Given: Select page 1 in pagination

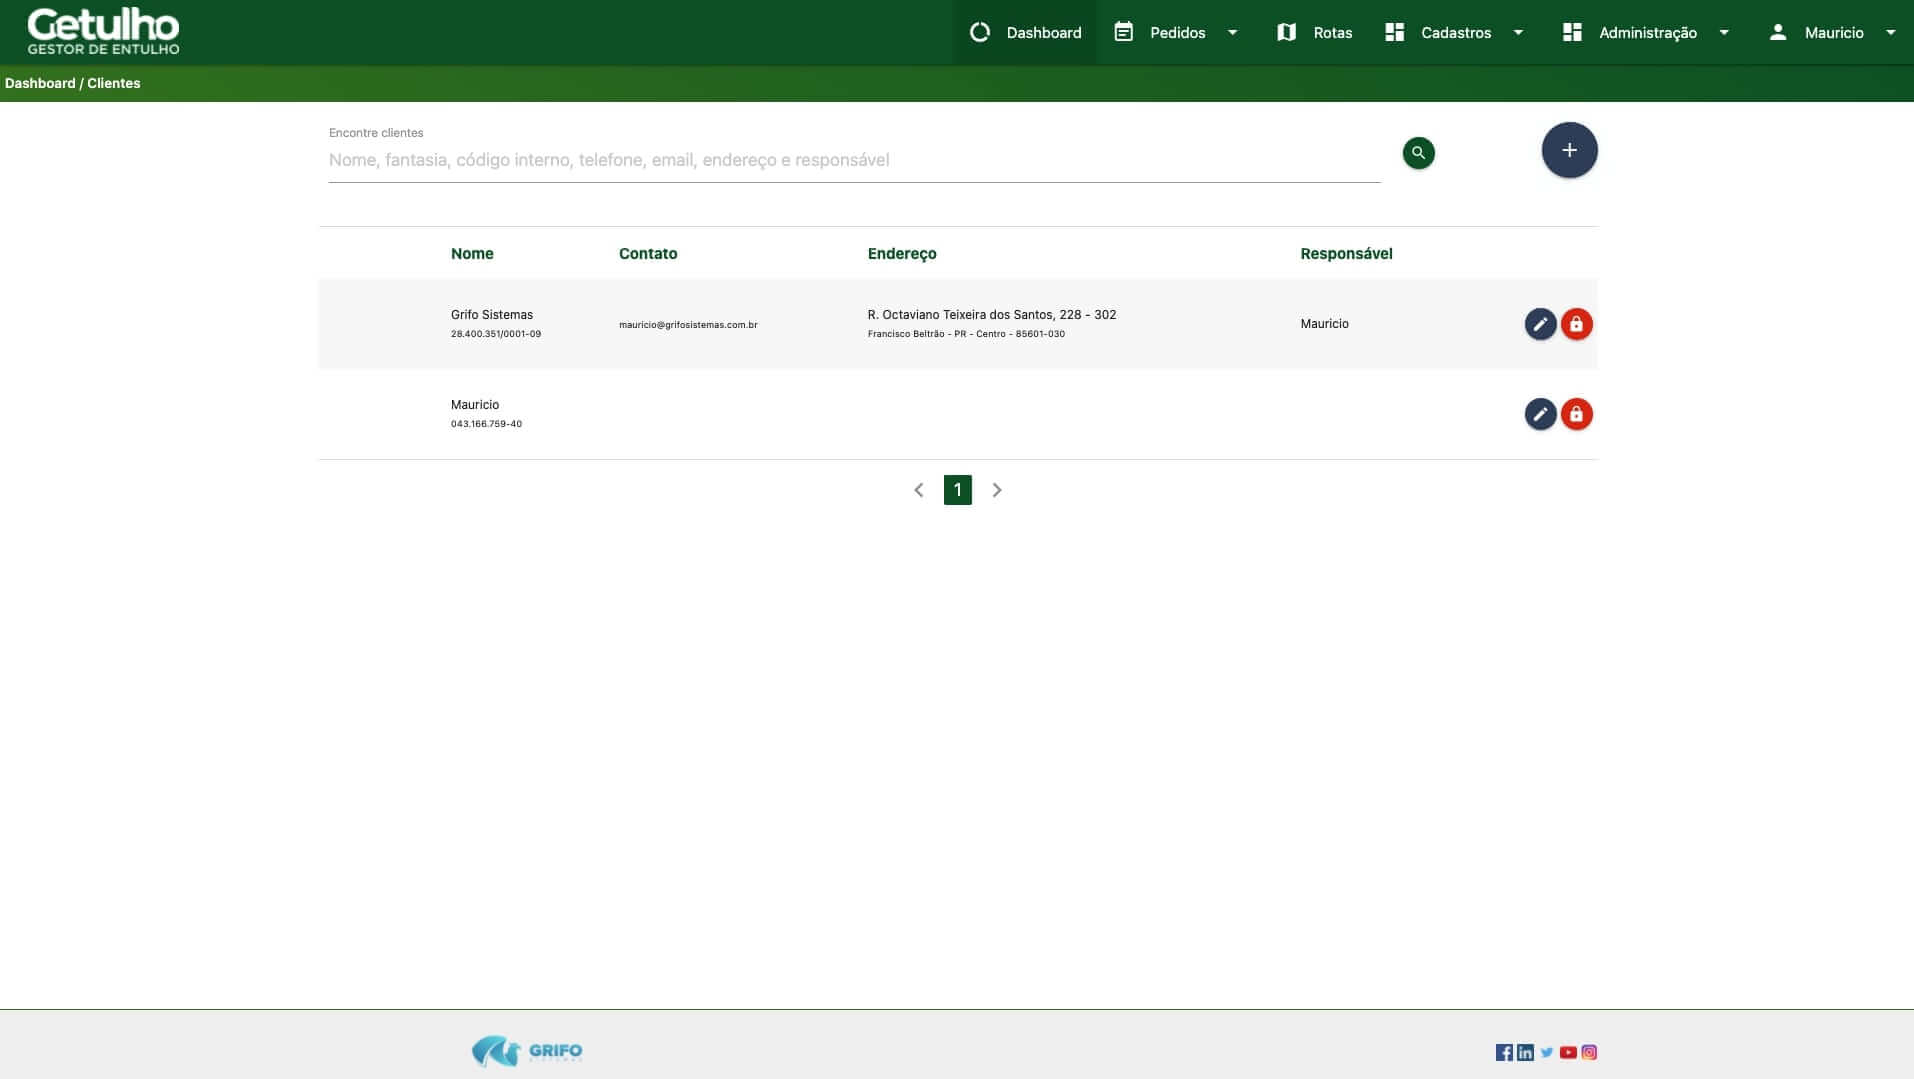Looking at the screenshot, I should [x=958, y=490].
